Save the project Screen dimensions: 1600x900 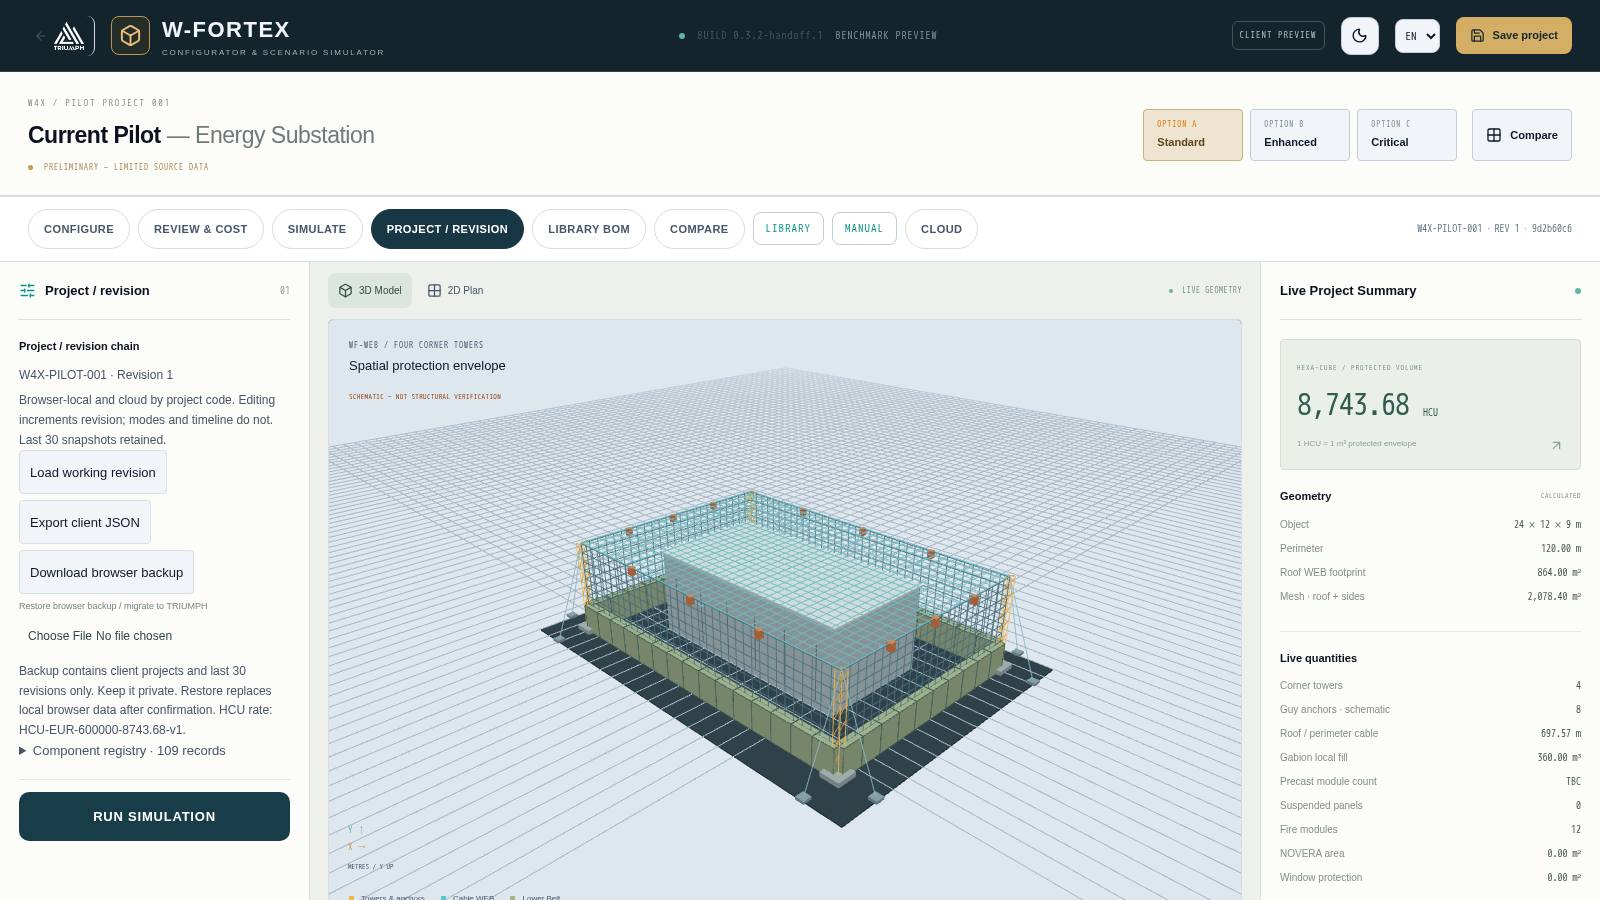(1514, 36)
